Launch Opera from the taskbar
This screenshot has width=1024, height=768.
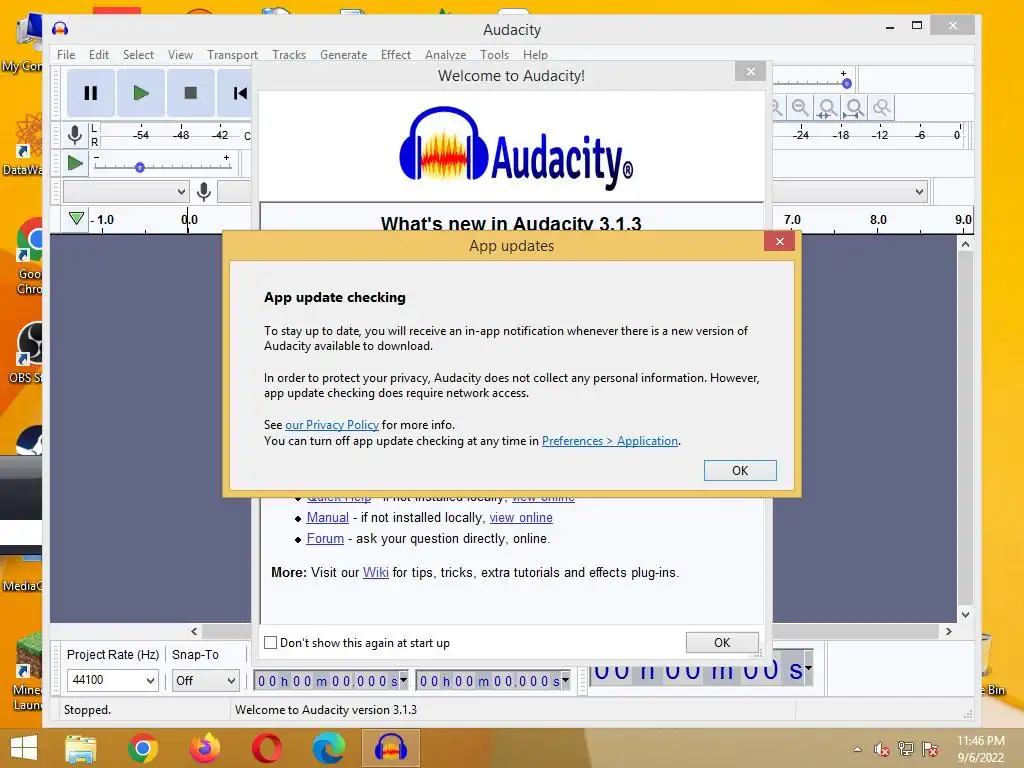[266, 748]
